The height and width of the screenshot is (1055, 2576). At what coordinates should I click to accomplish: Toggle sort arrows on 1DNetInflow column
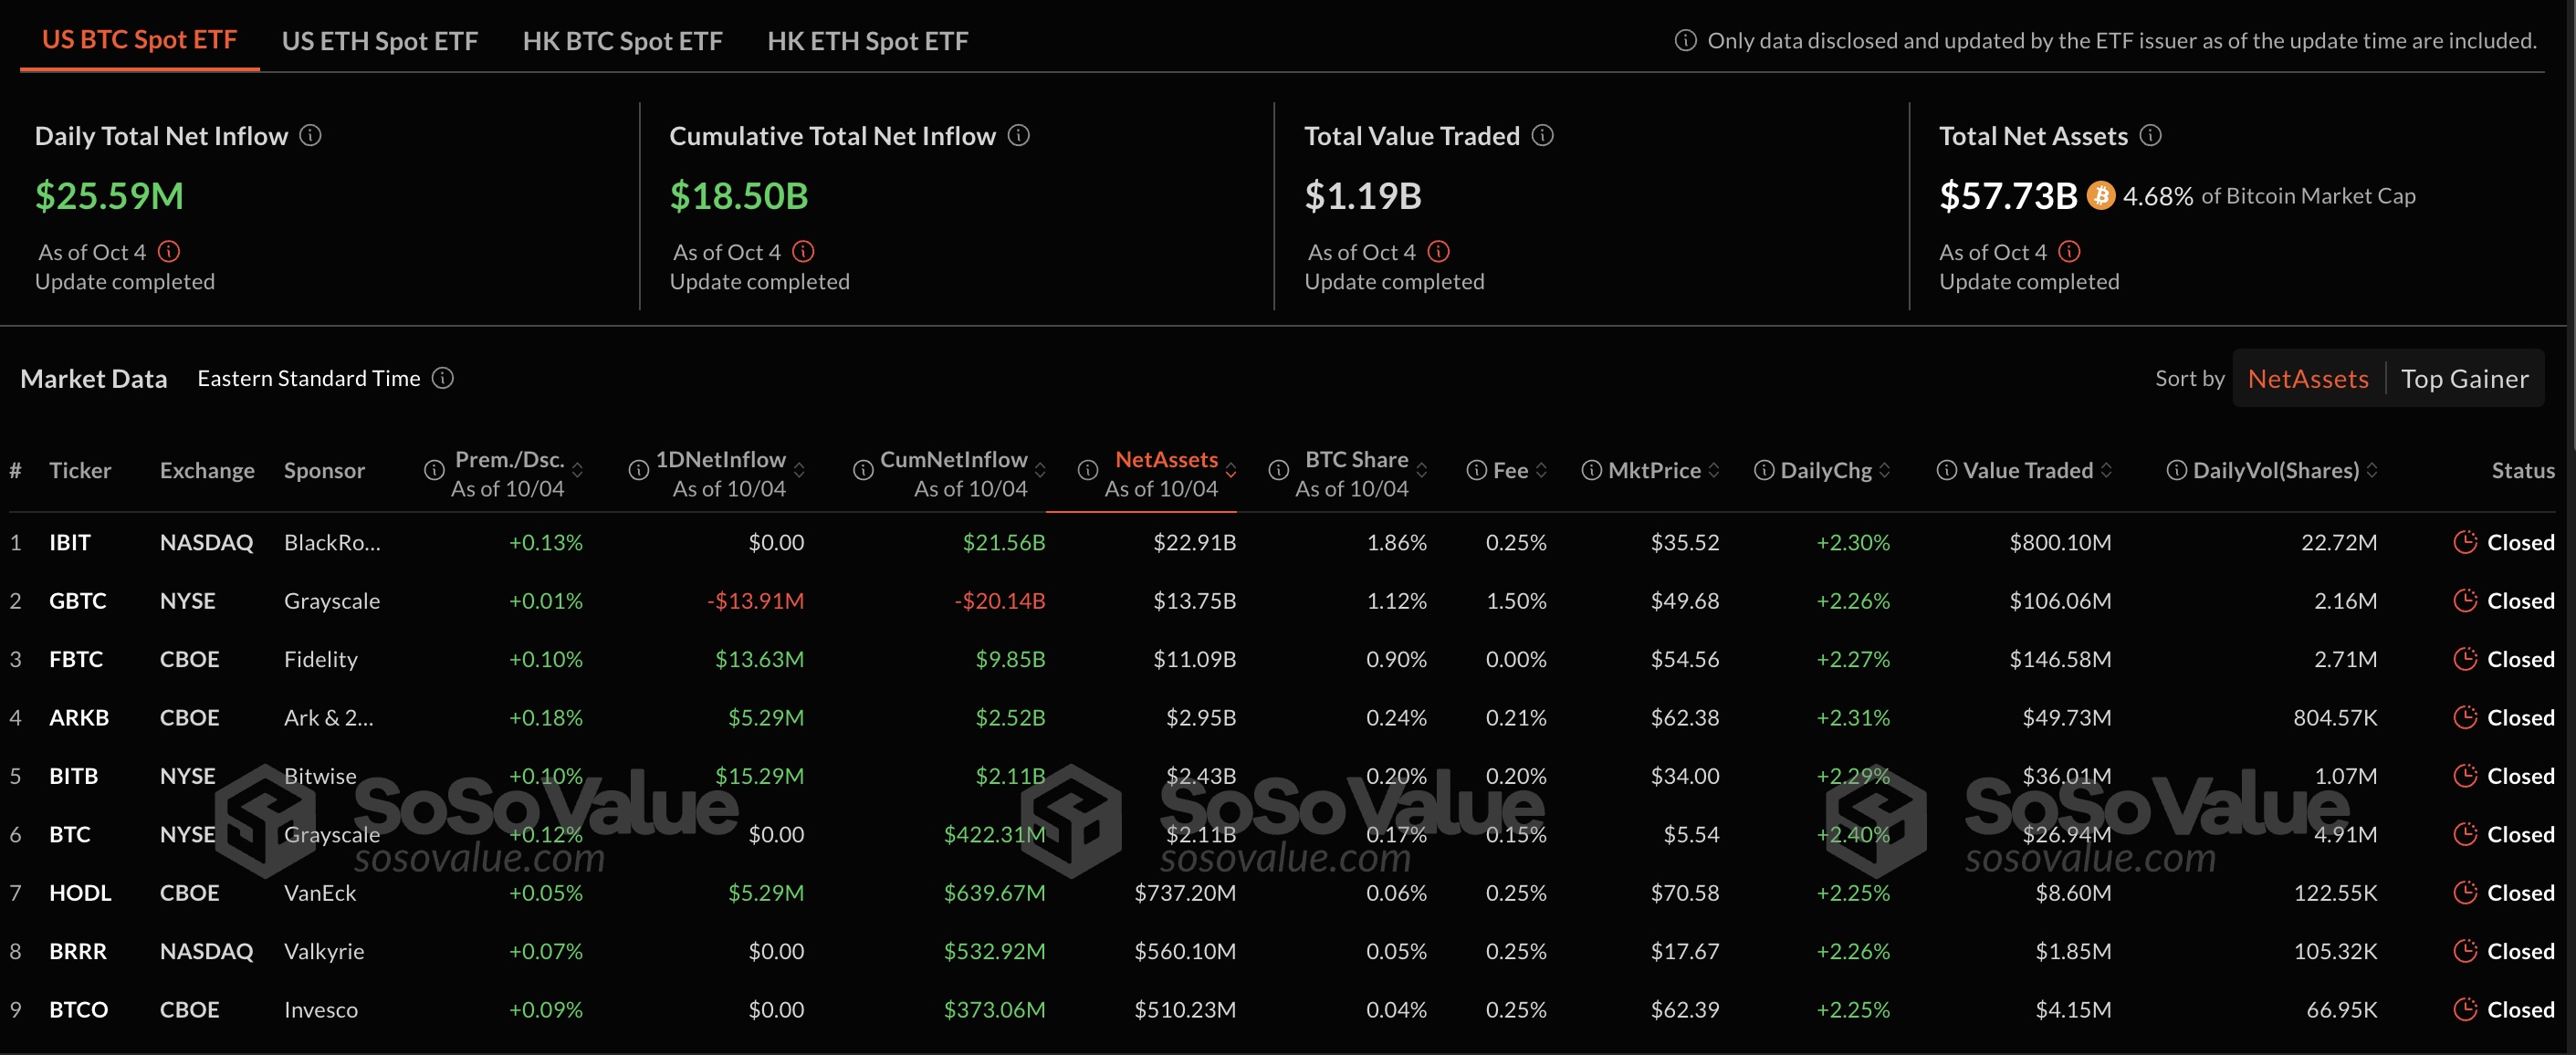[799, 470]
